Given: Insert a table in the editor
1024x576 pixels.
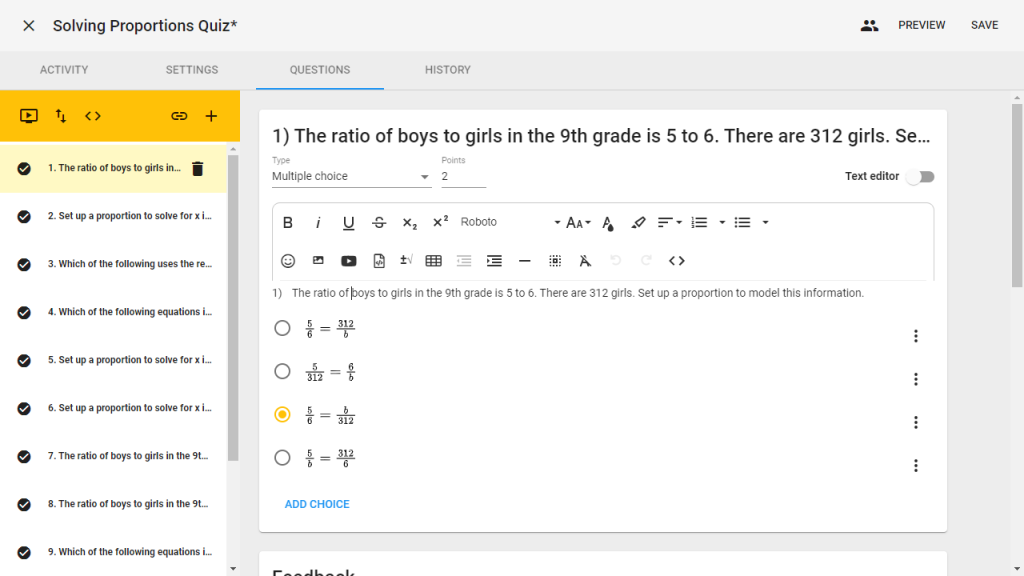Looking at the screenshot, I should [x=433, y=261].
